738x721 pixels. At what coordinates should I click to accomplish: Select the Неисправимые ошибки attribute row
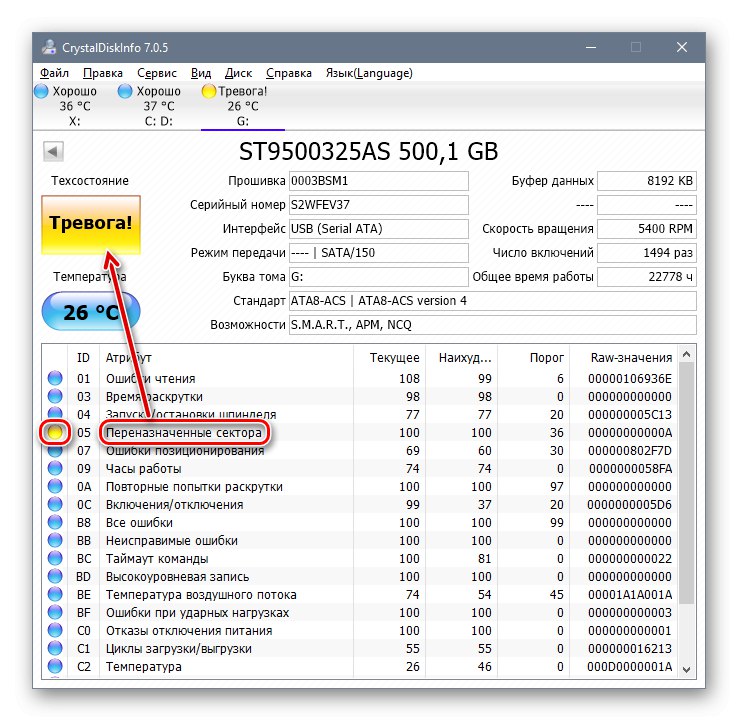tap(360, 540)
